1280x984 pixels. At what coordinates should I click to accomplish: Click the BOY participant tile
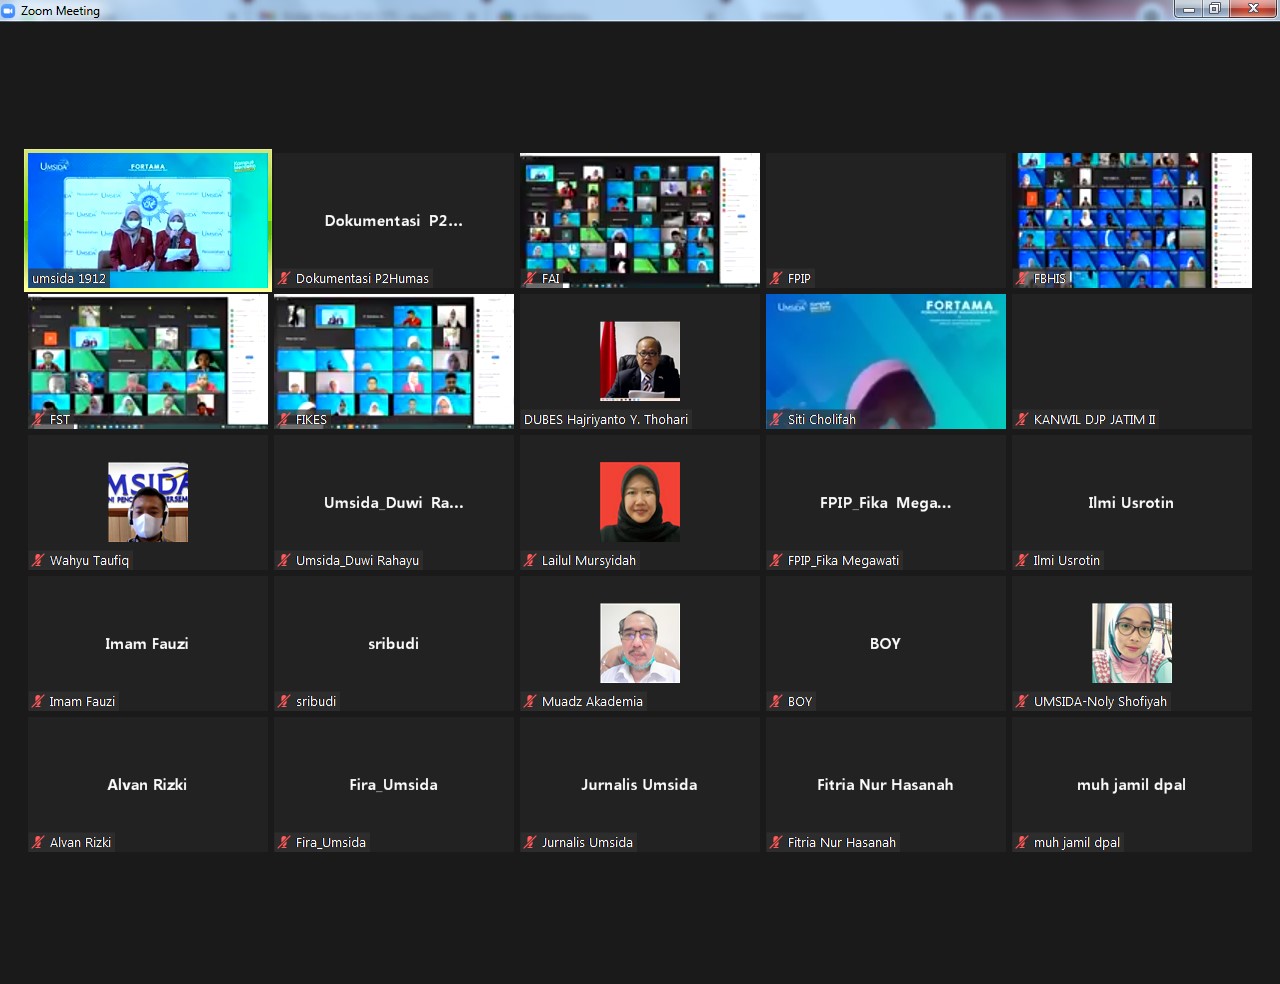886,643
